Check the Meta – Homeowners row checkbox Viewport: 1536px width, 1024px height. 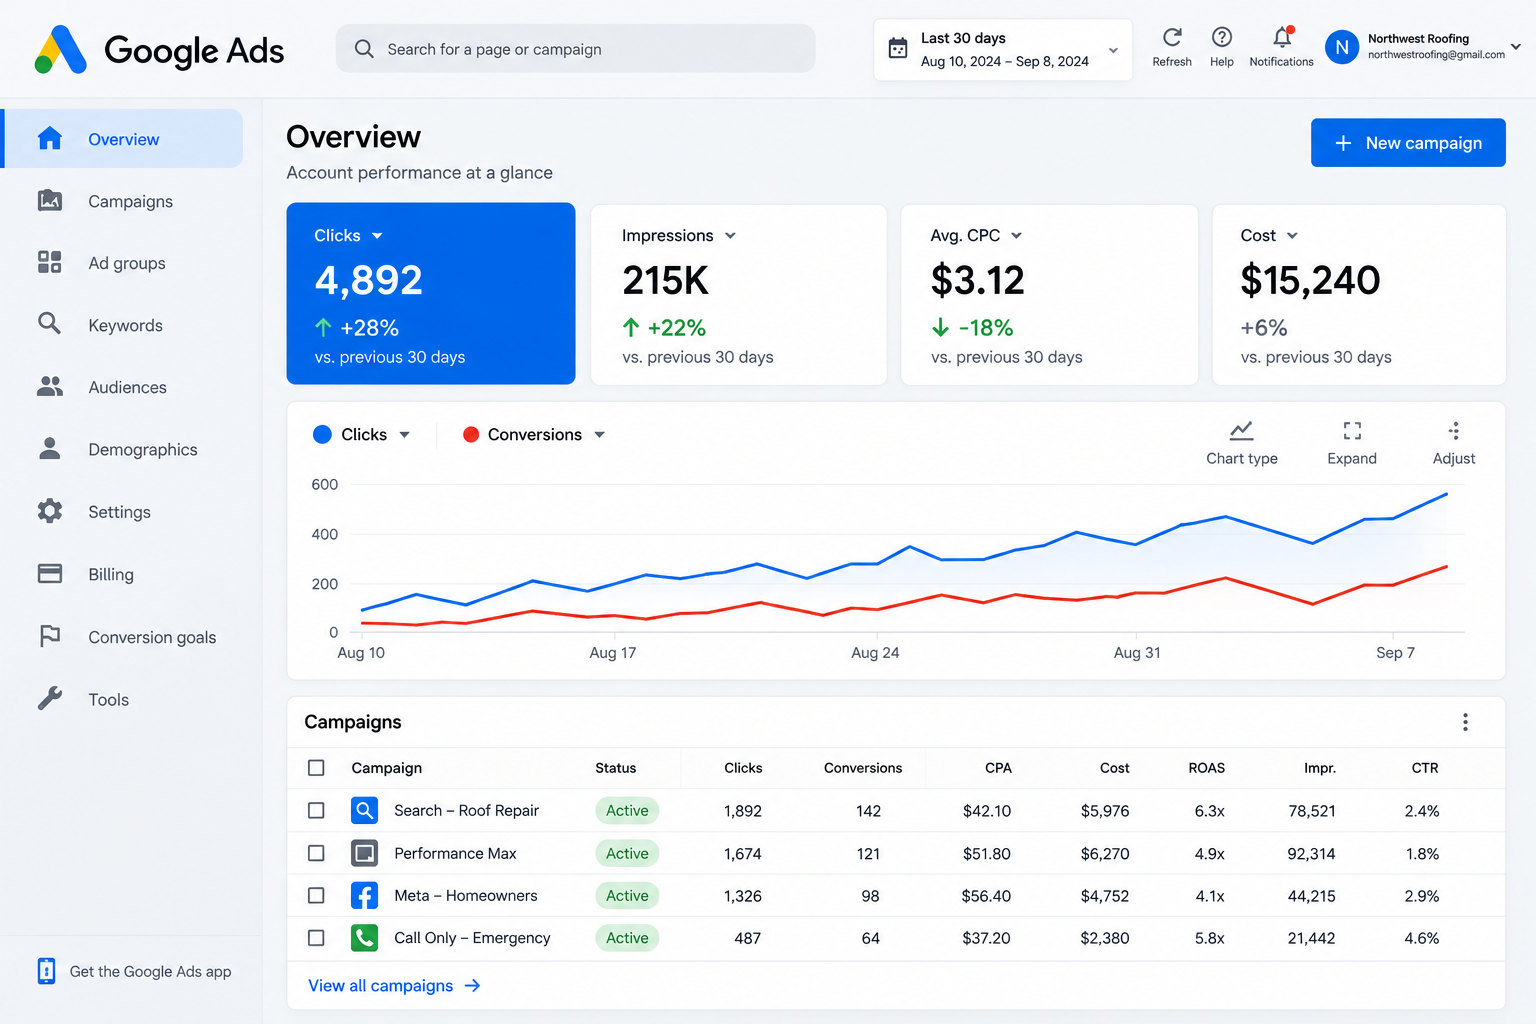(316, 895)
